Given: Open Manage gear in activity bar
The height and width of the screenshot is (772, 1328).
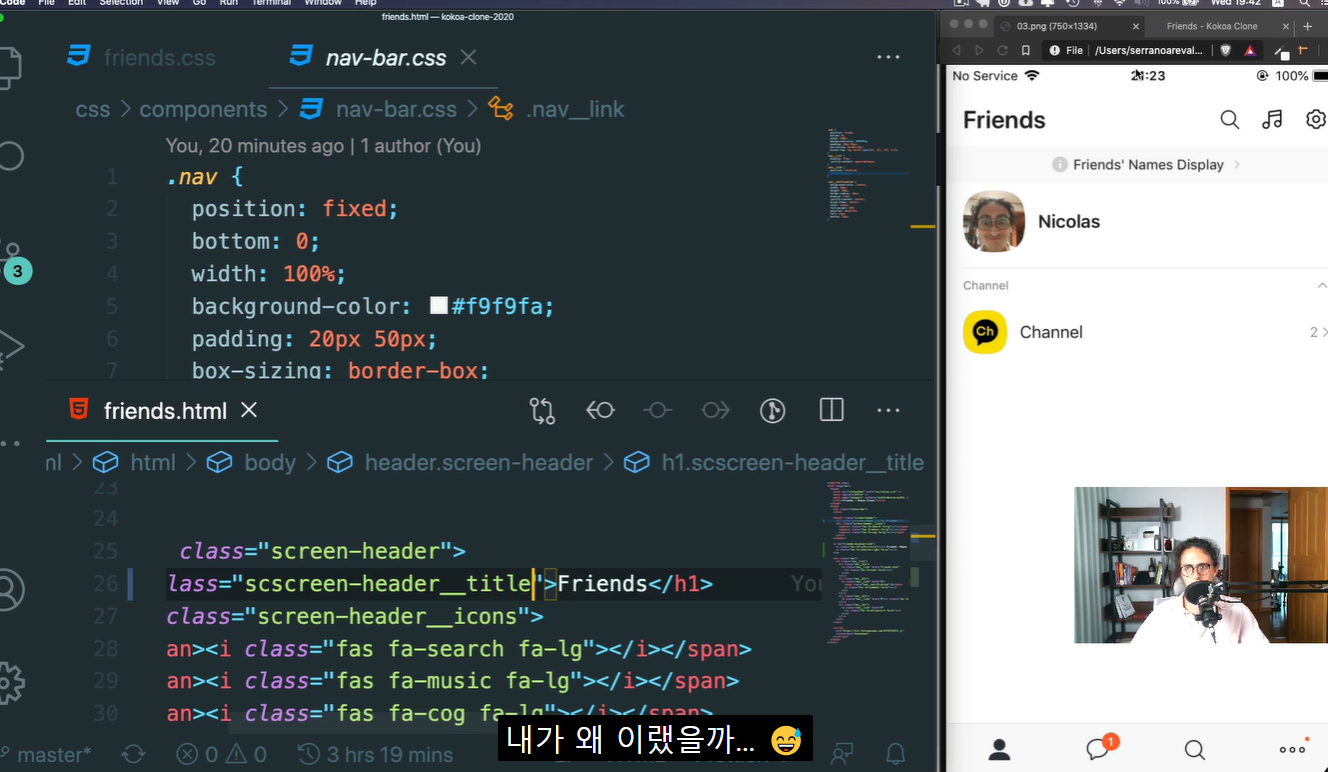Looking at the screenshot, I should click(x=10, y=682).
